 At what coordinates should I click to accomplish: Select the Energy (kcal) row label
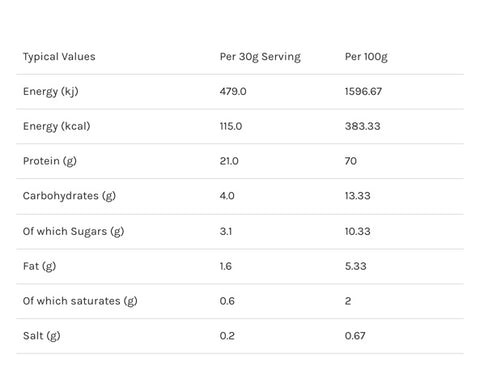pos(57,126)
